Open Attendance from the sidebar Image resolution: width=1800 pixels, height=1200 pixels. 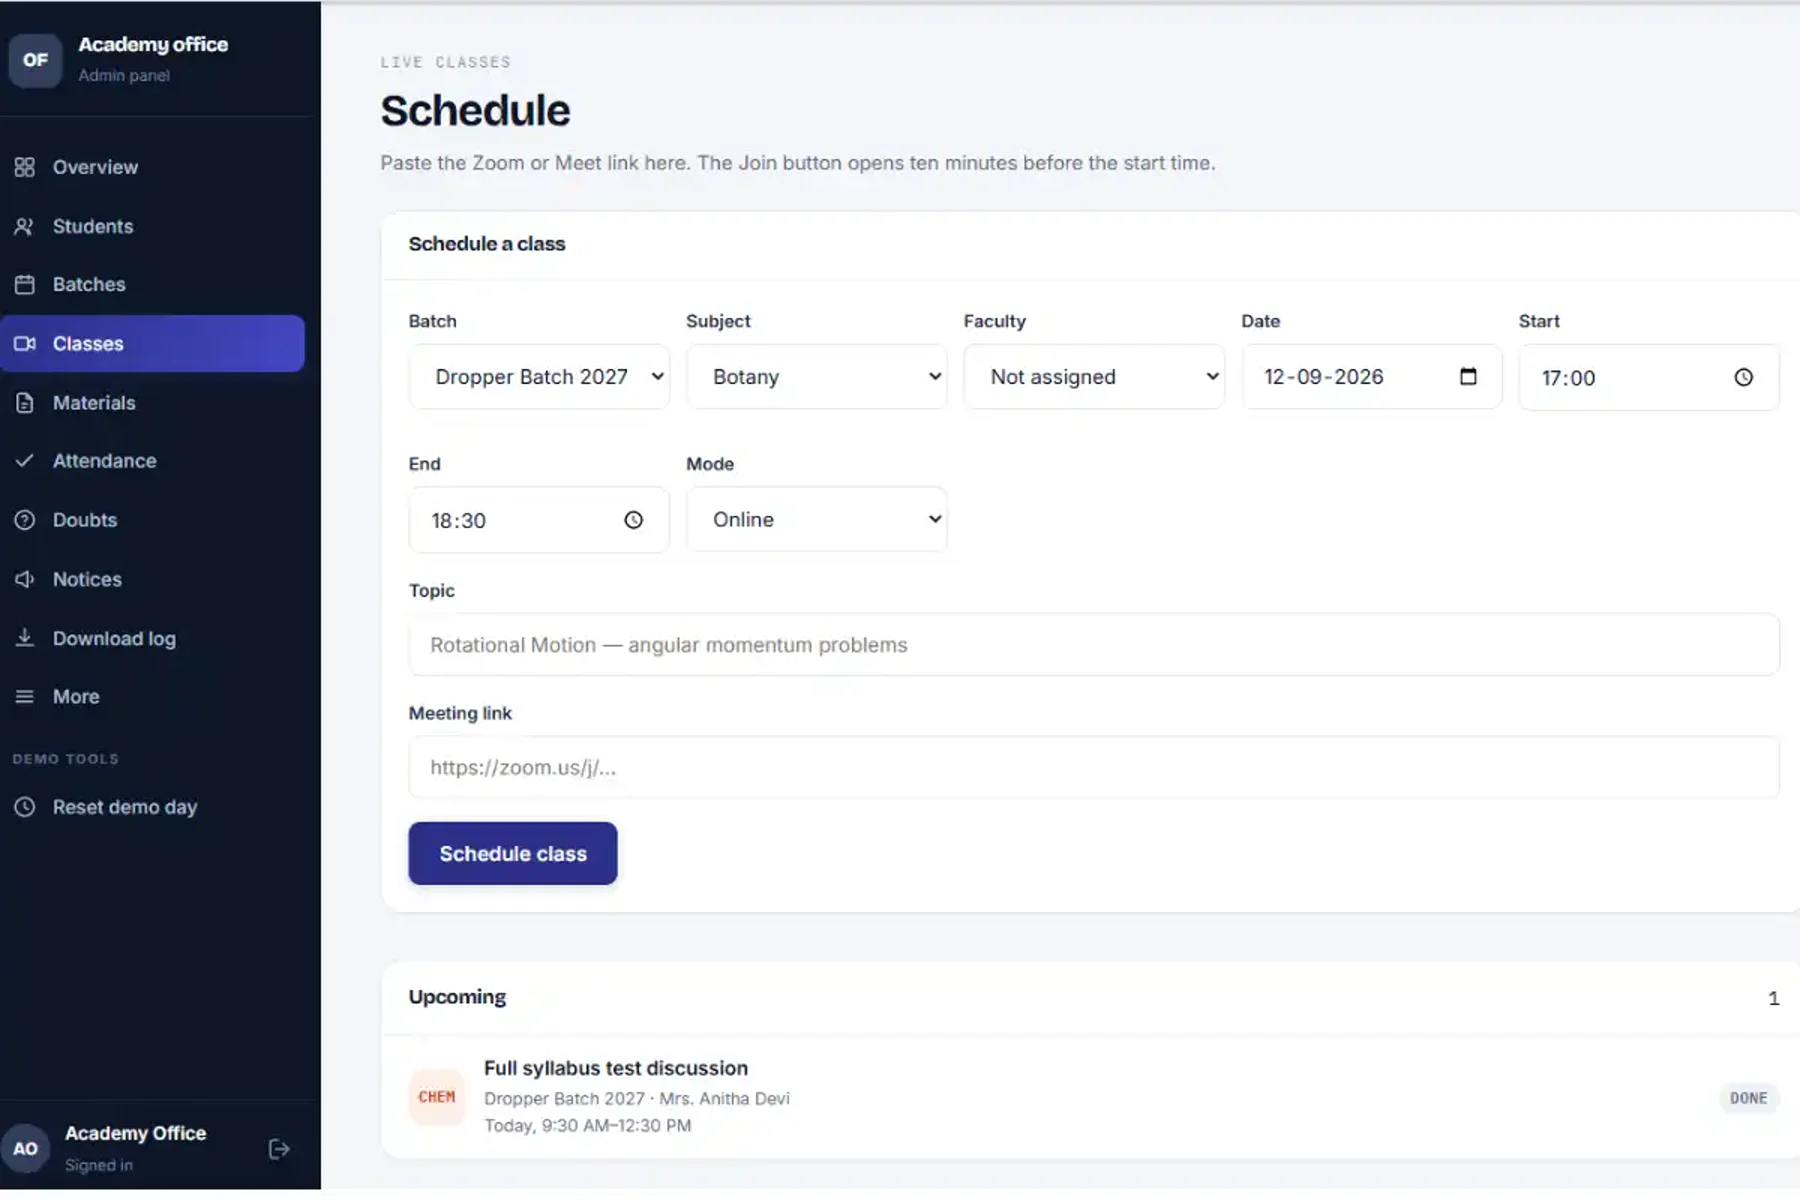(152, 461)
